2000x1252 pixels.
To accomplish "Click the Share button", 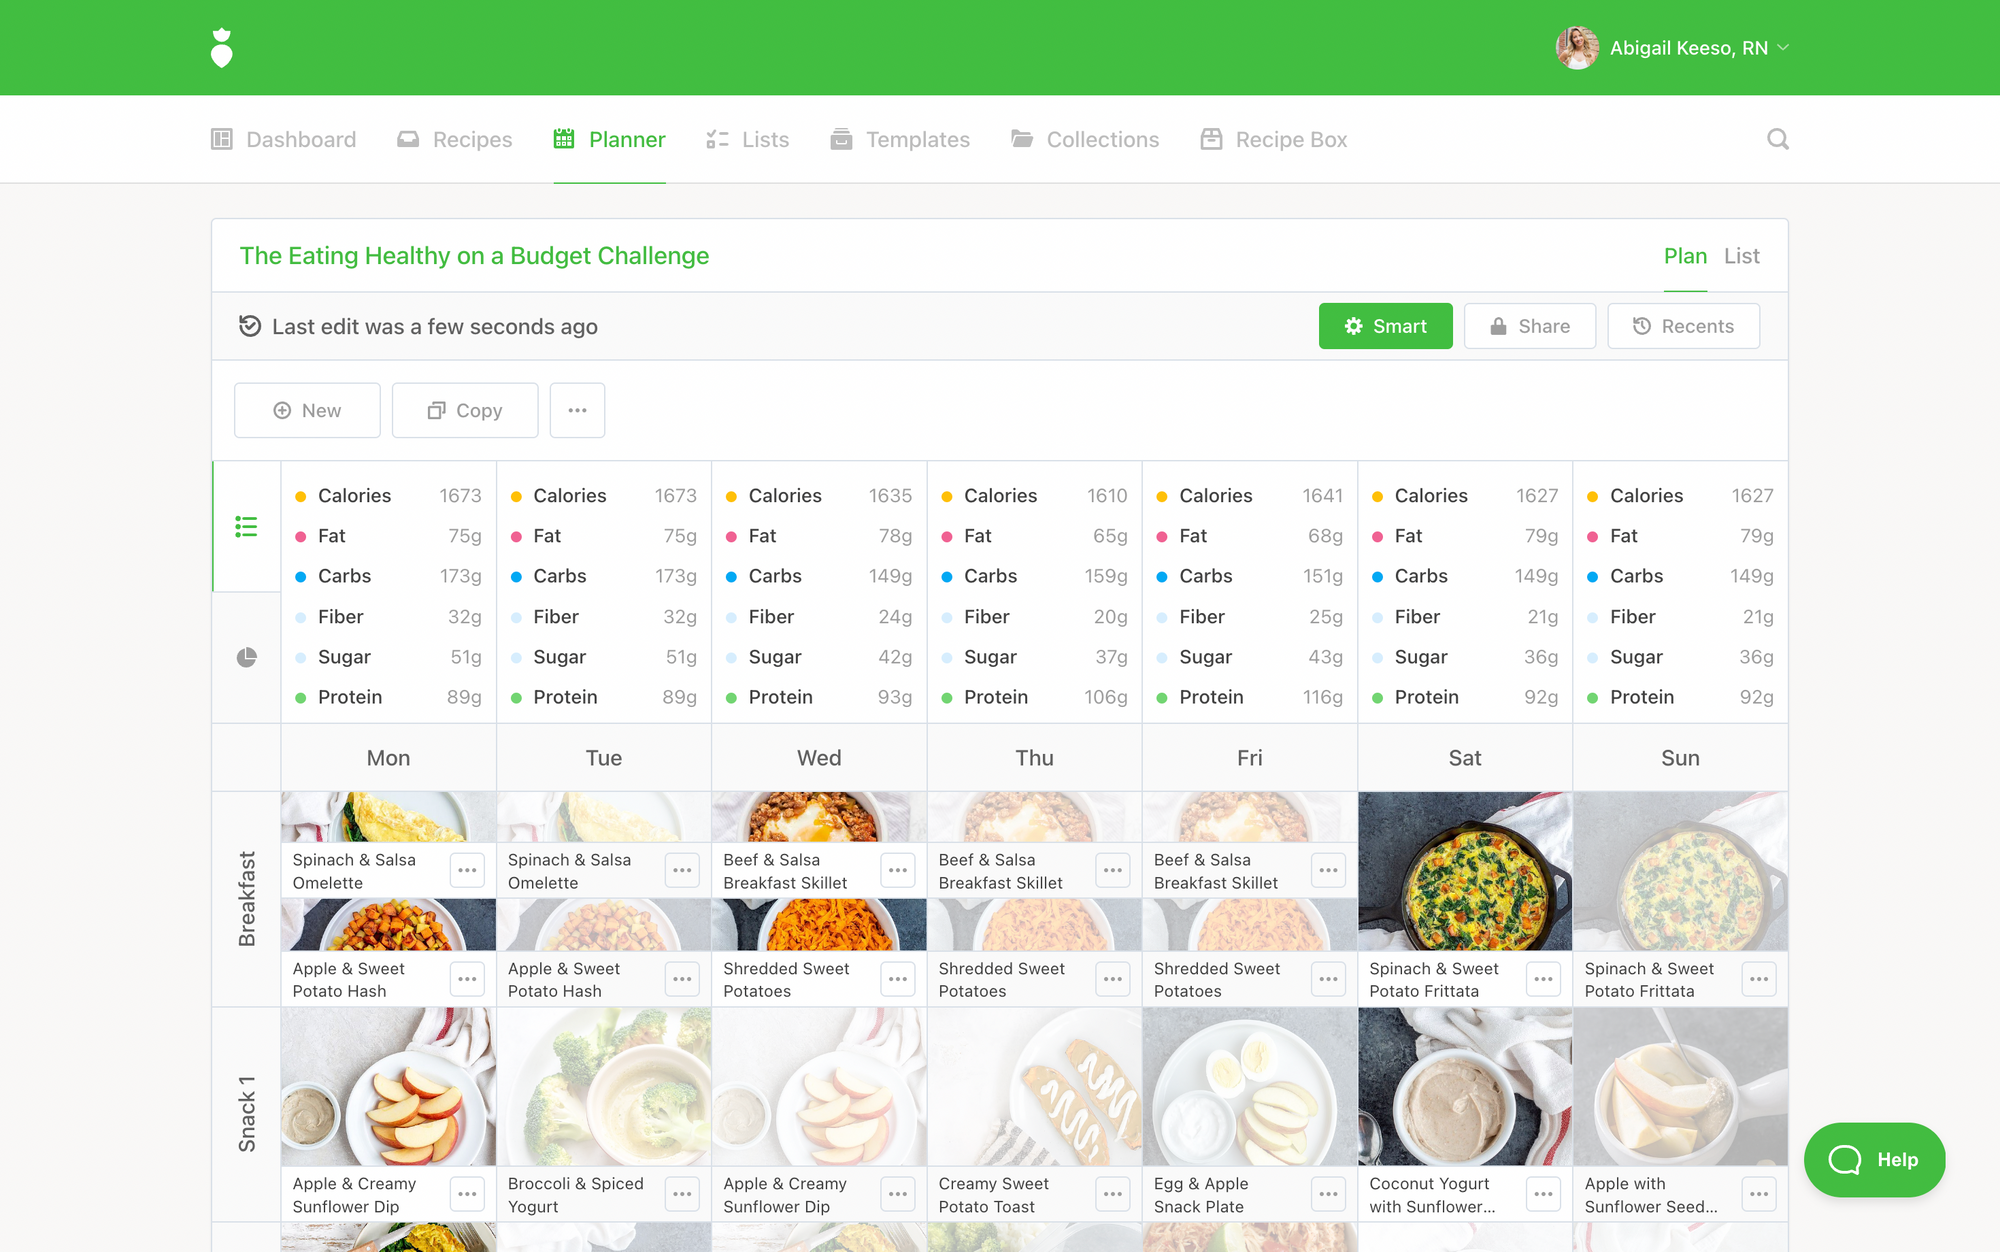I will (x=1529, y=326).
